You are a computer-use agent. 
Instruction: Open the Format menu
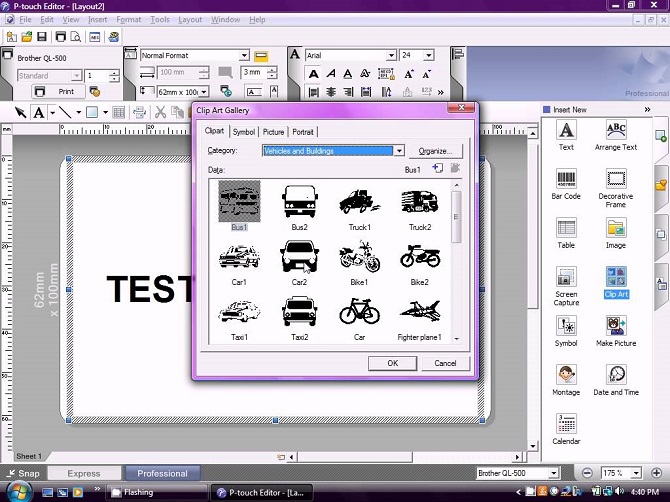point(128,19)
